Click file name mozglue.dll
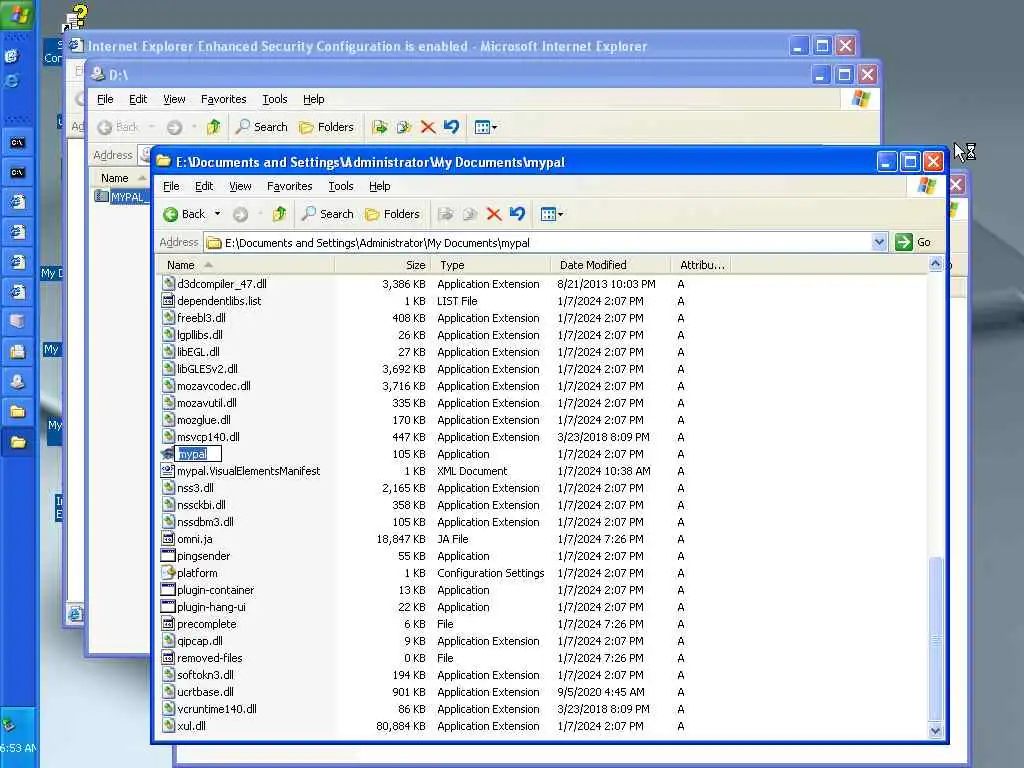Image resolution: width=1024 pixels, height=768 pixels. (204, 419)
